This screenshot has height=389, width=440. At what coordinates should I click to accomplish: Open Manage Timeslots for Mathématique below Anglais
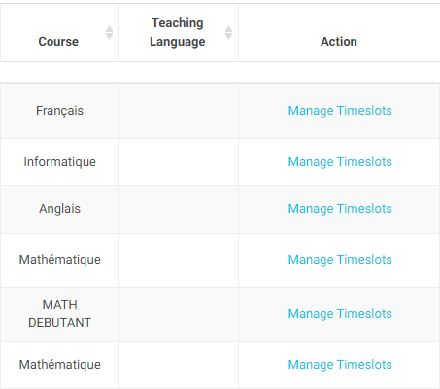(339, 260)
